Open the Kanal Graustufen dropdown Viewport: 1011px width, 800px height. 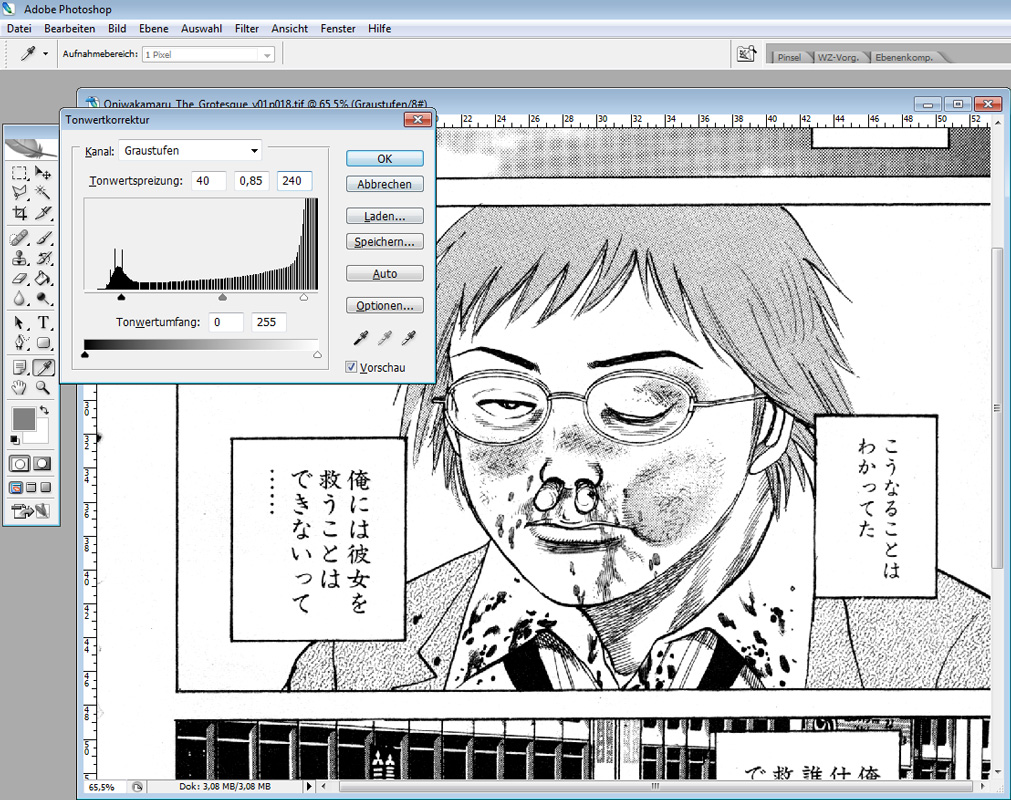[x=190, y=151]
